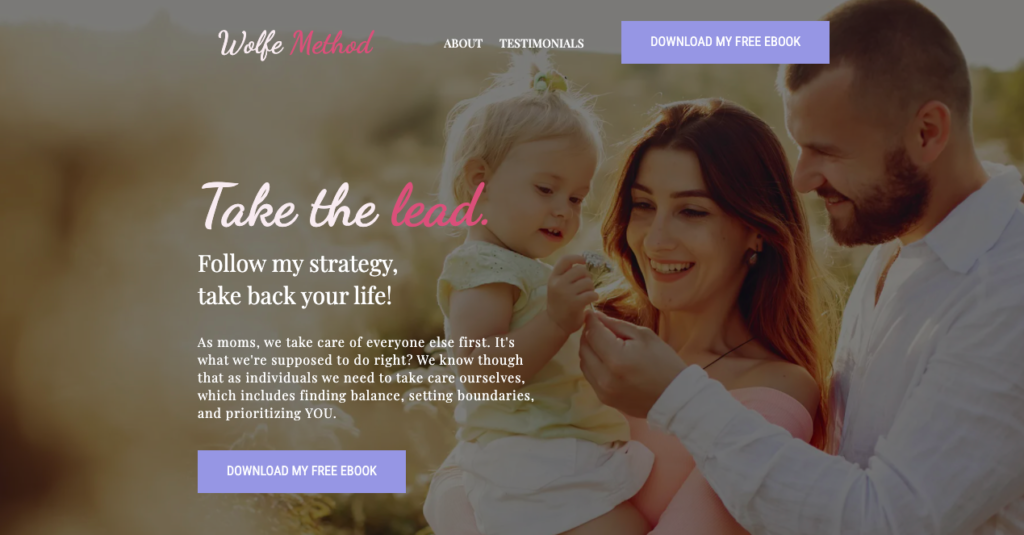The image size is (1024, 535).
Task: Click the pink word 'lead.' in the headline
Action: click(x=440, y=206)
